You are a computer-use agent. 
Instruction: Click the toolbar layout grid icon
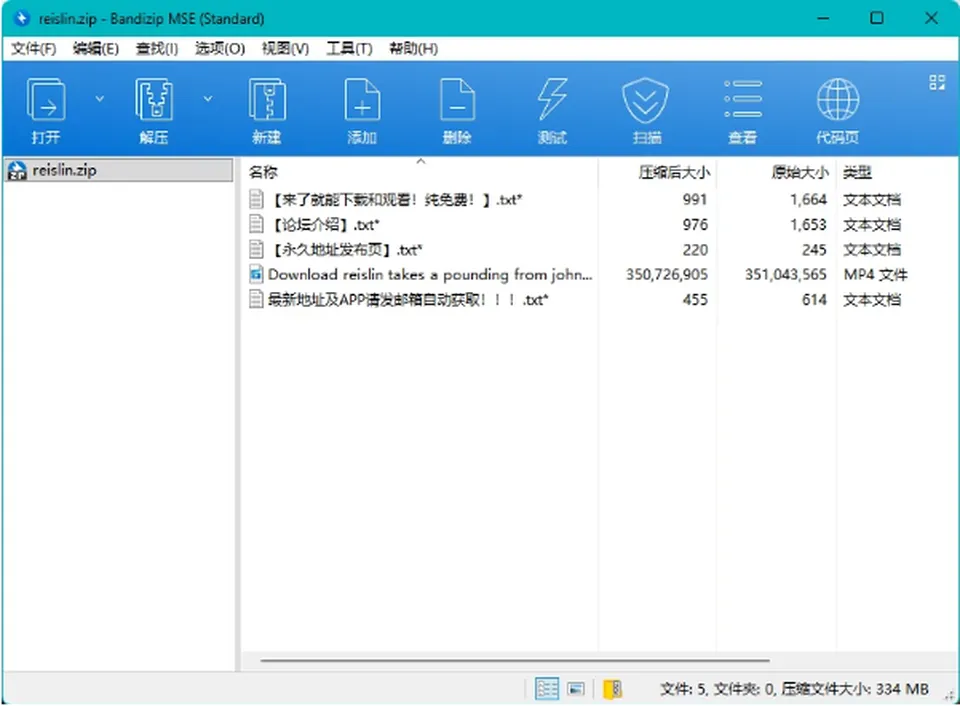[937, 82]
